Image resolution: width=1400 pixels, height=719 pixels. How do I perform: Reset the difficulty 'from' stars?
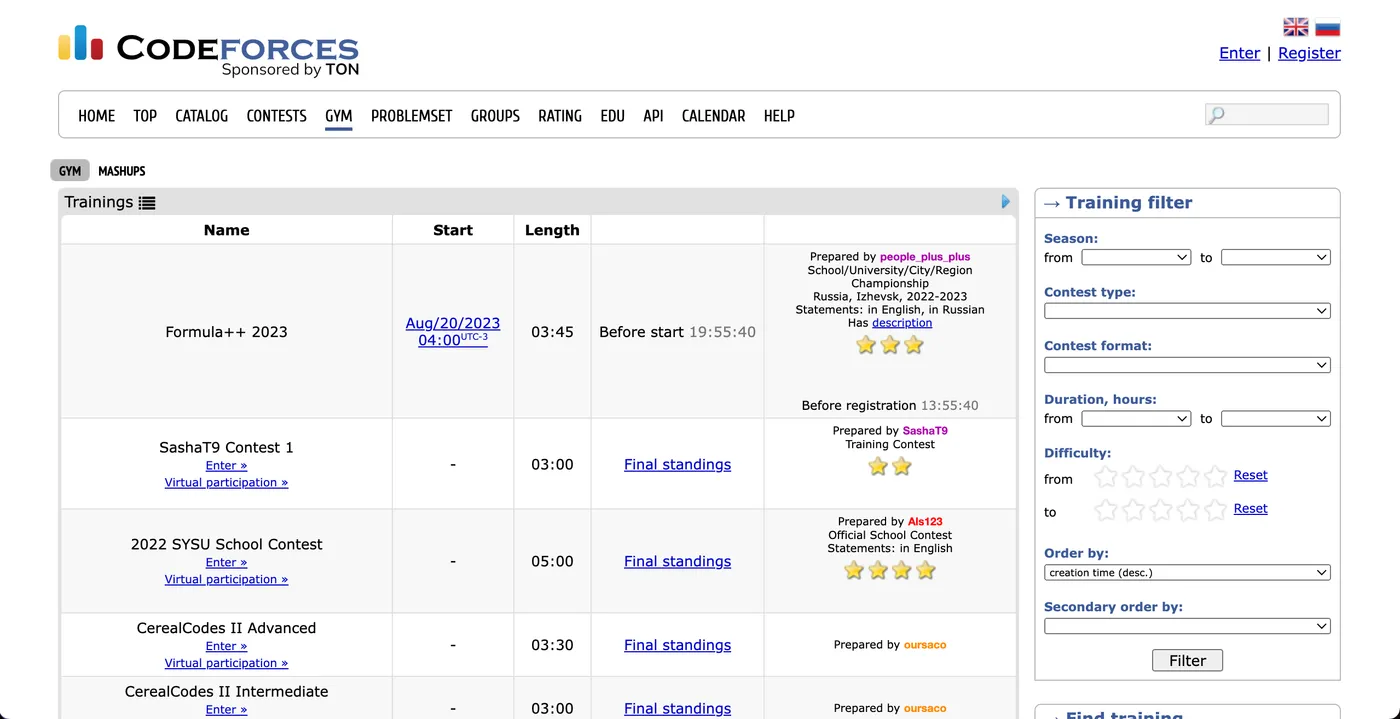[1250, 475]
